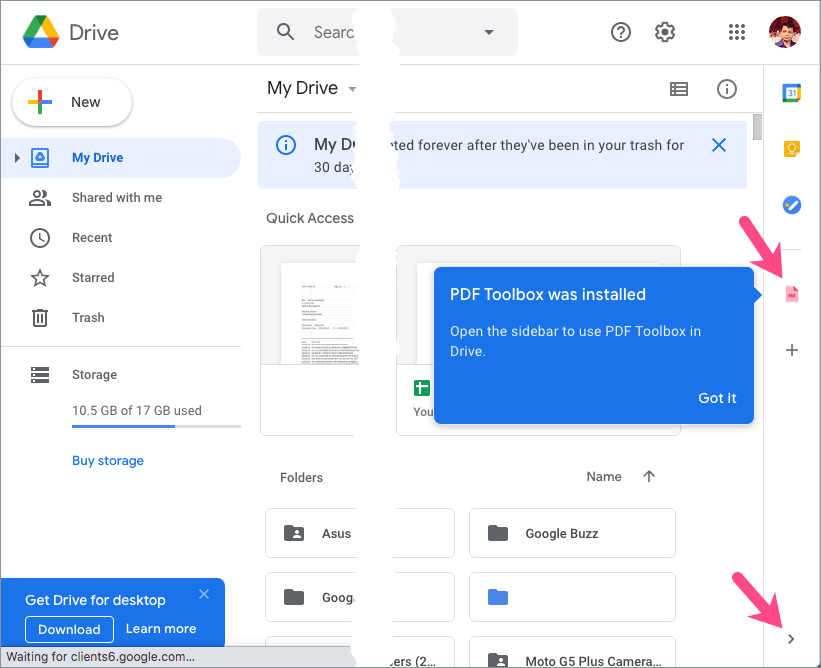Click Got it in PDF Toolbox popup
Screen dimensions: 821x668
tap(717, 398)
